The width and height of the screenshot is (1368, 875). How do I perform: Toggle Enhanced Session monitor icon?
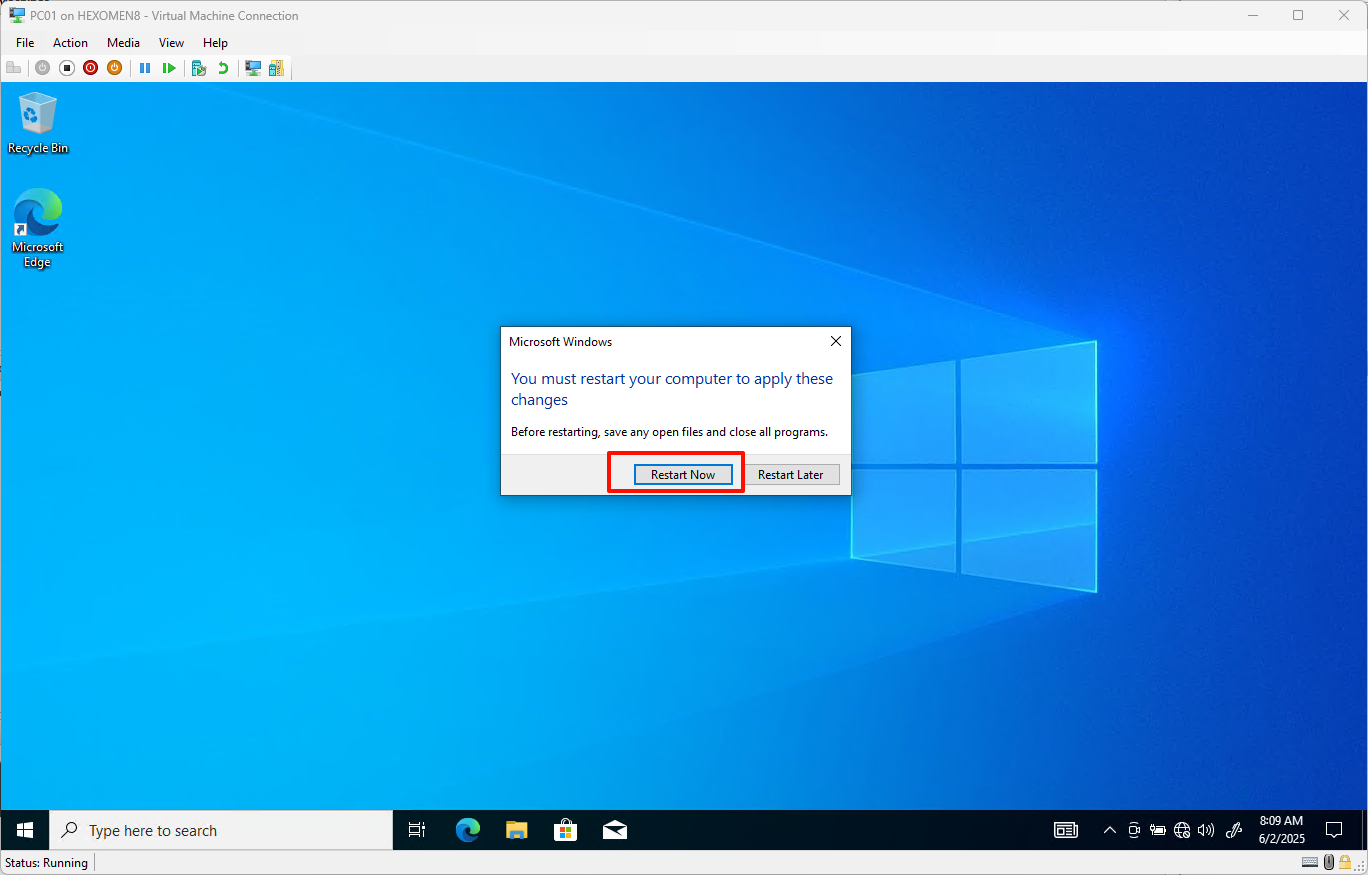tap(253, 68)
